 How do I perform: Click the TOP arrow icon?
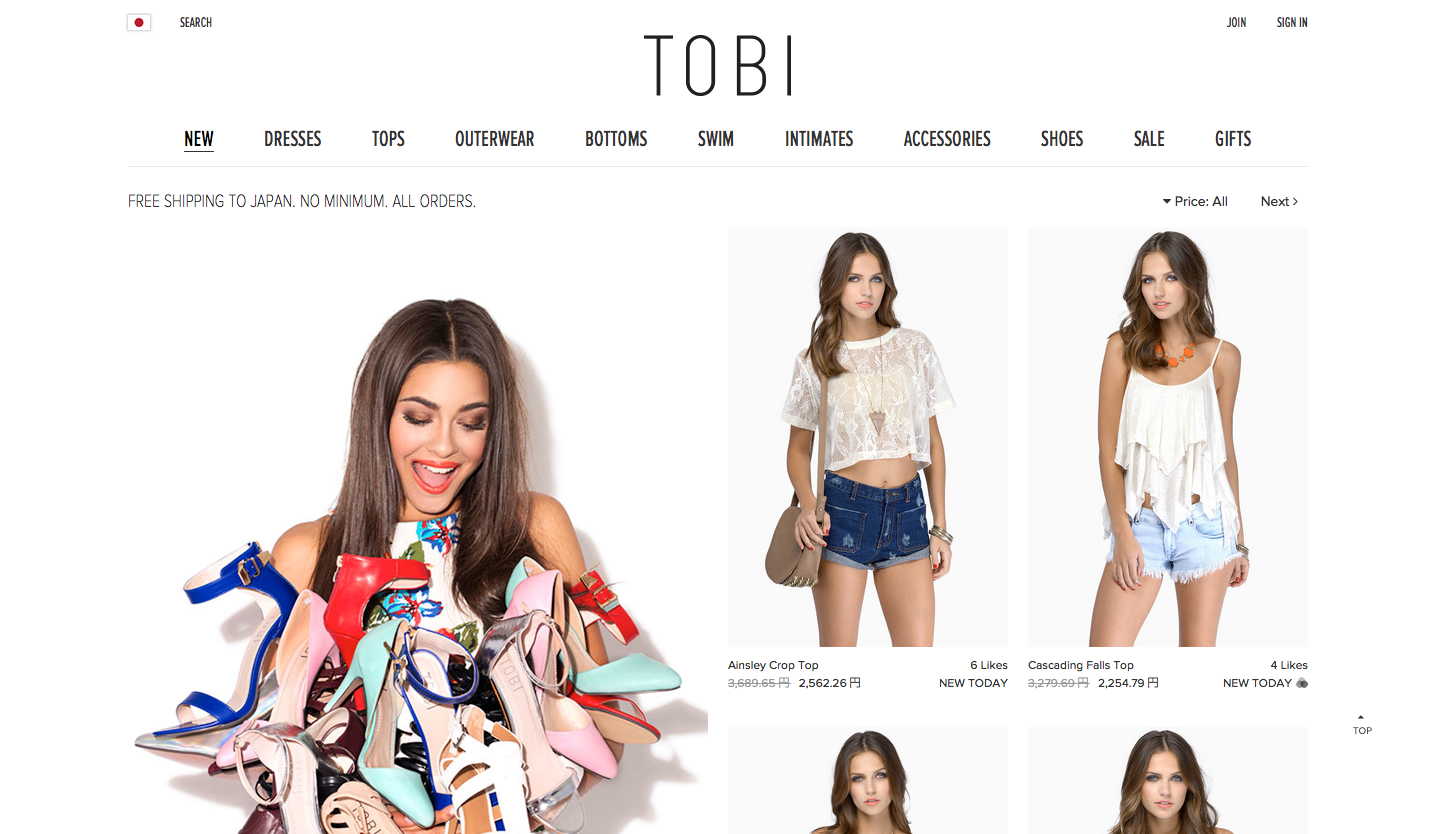pos(1362,725)
